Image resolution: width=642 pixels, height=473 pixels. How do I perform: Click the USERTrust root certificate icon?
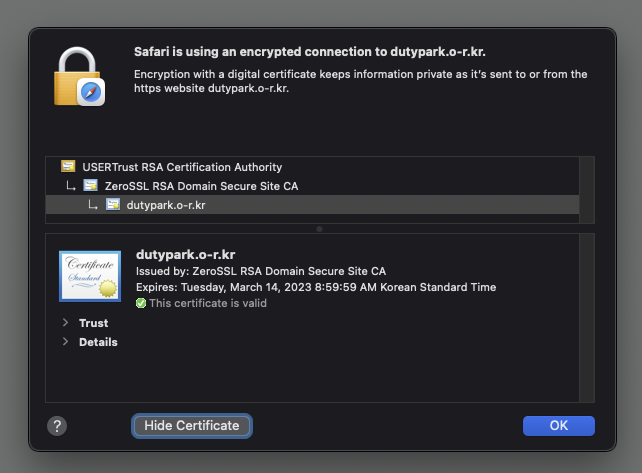click(x=68, y=166)
